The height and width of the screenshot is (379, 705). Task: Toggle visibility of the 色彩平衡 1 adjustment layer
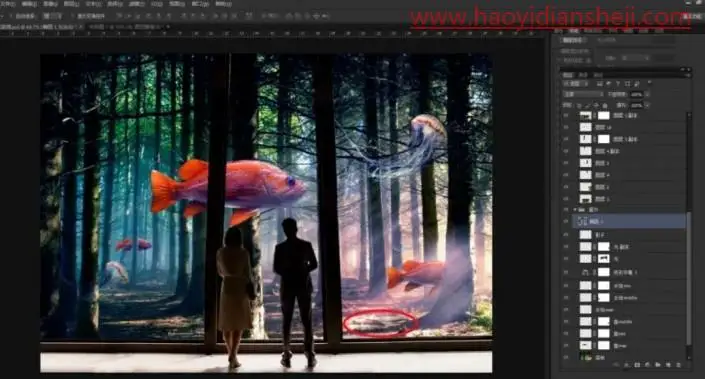click(566, 272)
